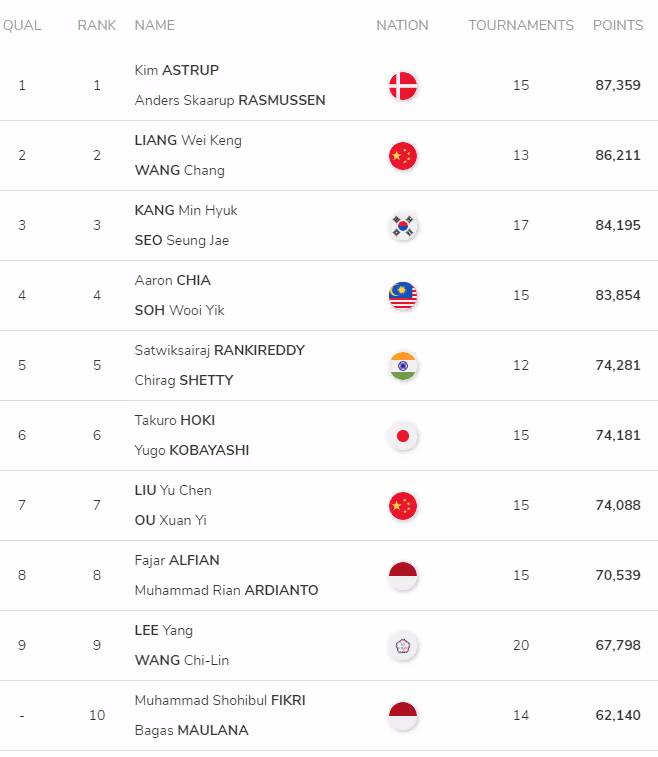
Task: Click China flag beside LIU Yu Chen
Action: (x=403, y=506)
